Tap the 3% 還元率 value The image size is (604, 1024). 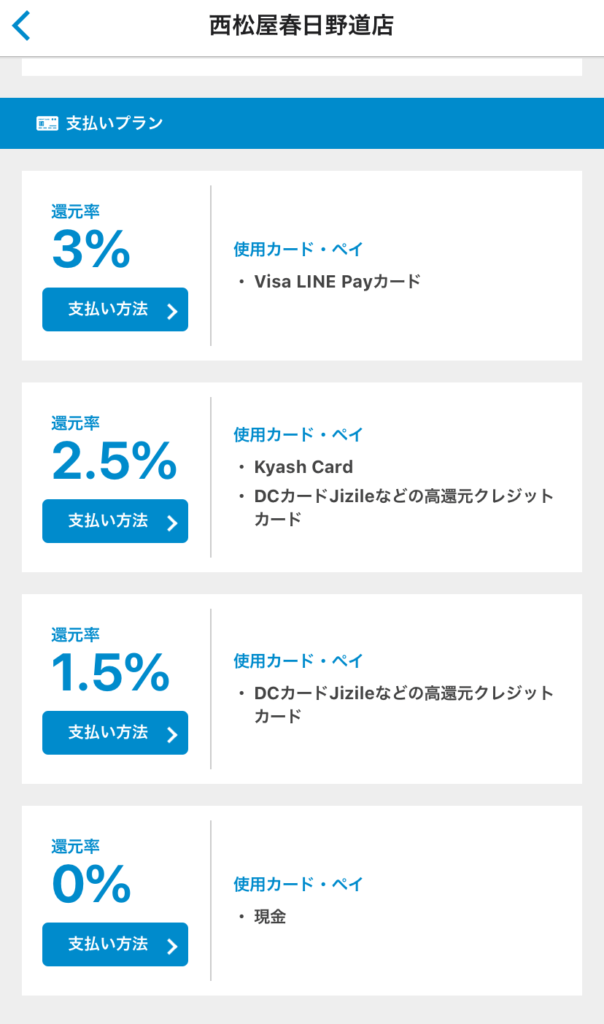tap(91, 251)
